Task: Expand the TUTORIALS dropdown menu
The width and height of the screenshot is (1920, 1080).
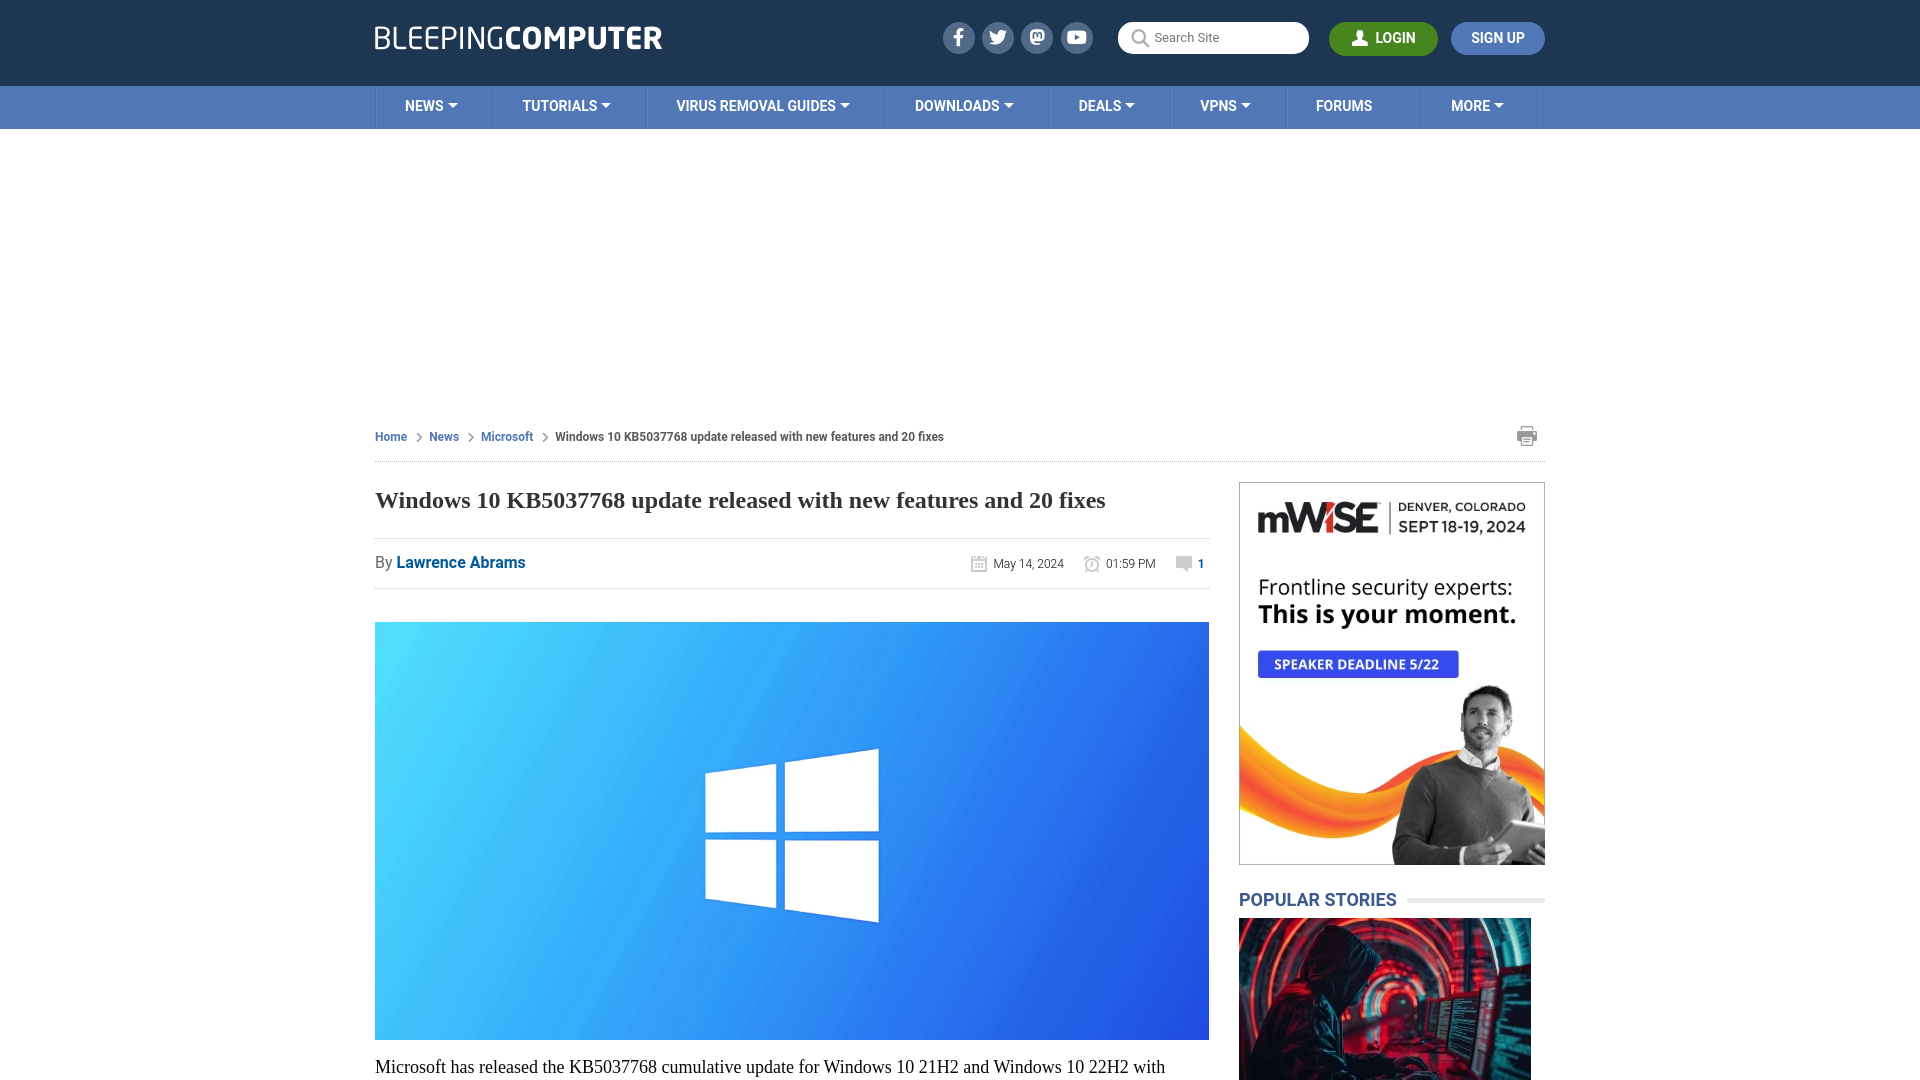Action: (x=566, y=105)
